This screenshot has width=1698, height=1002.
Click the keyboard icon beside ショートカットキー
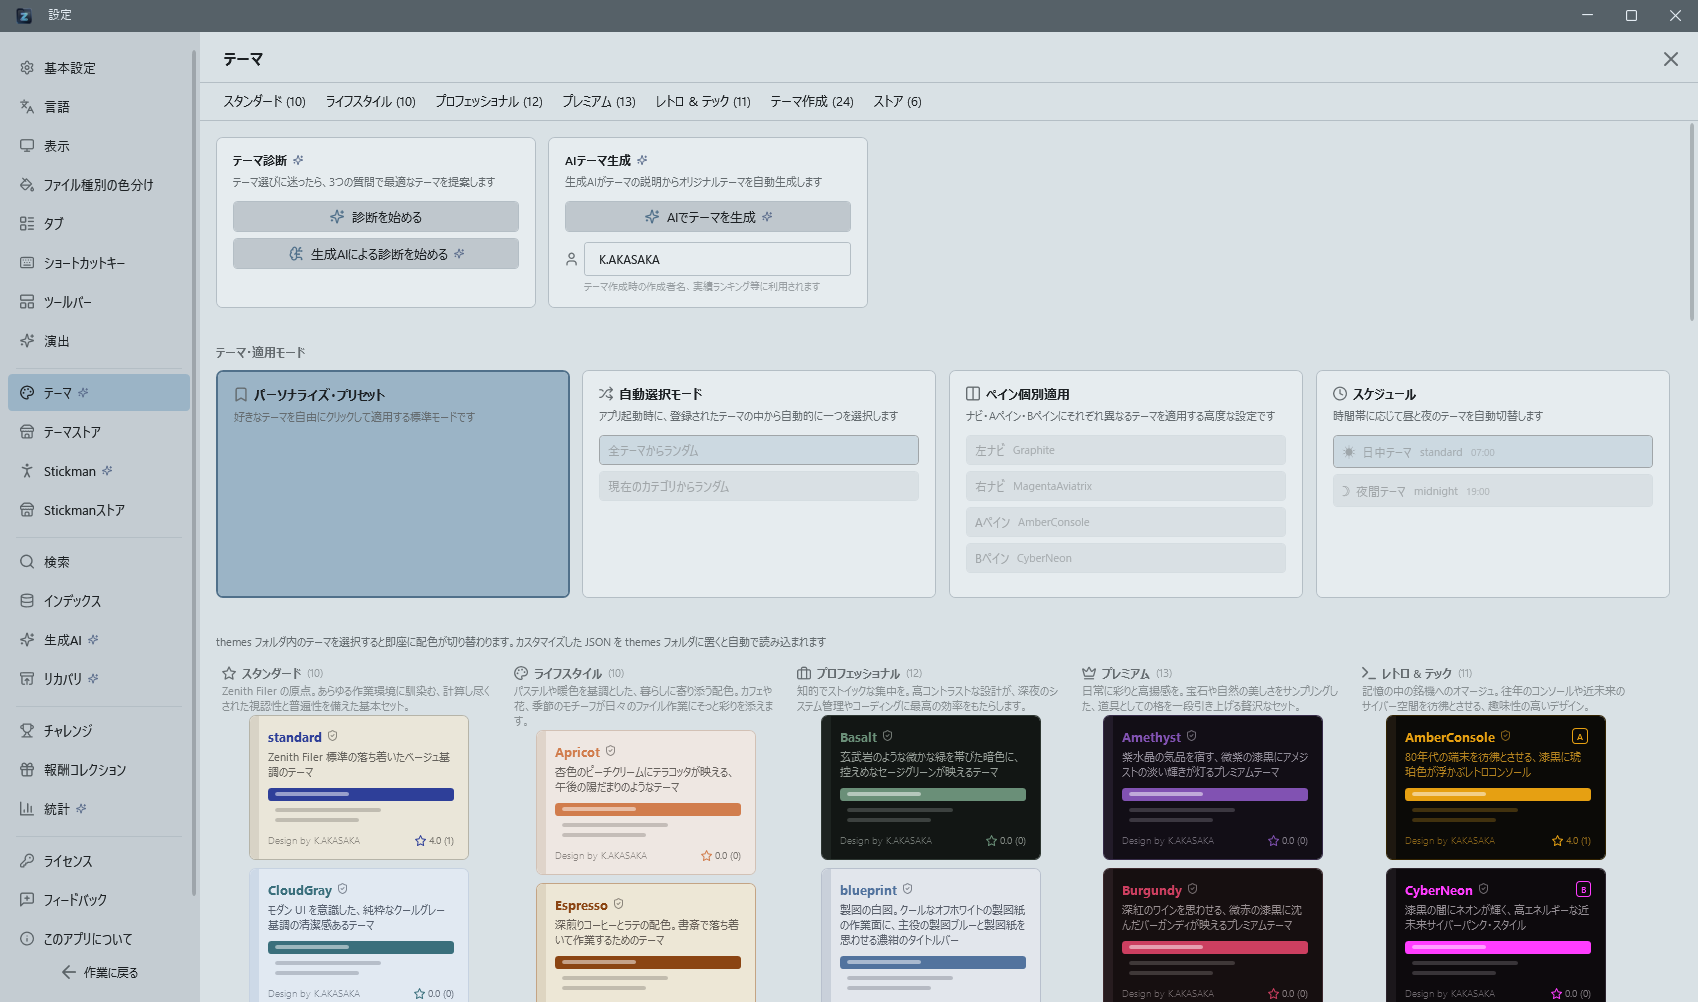click(27, 263)
